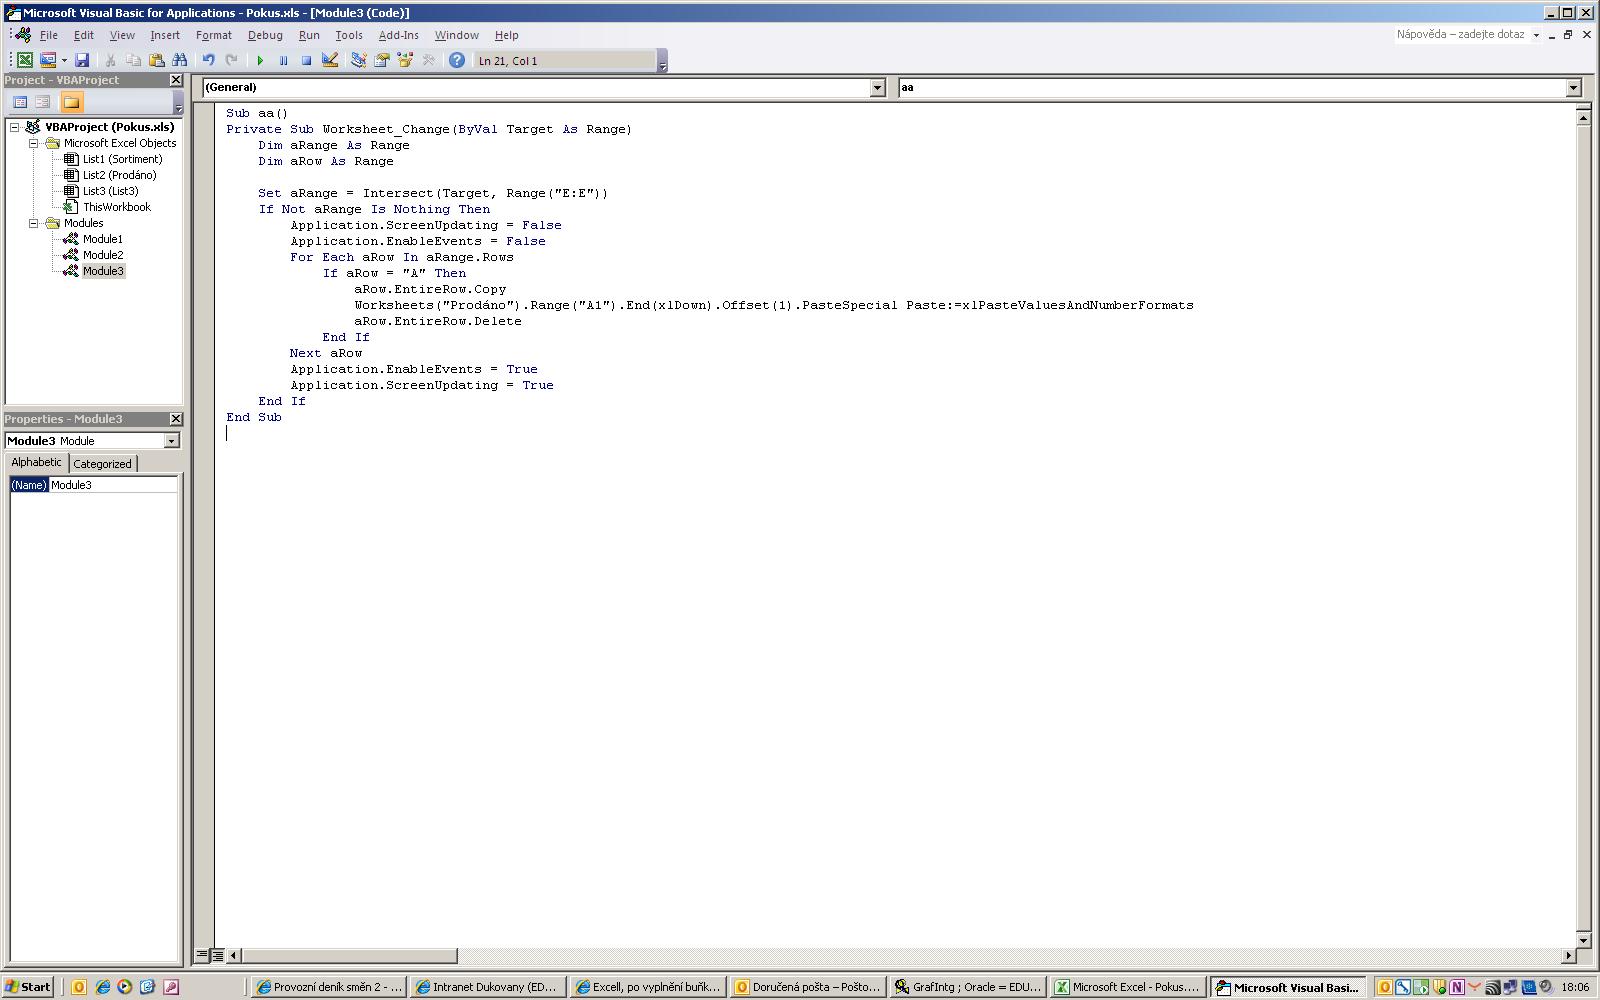
Task: Click the Paste clipboard icon
Action: click(156, 60)
